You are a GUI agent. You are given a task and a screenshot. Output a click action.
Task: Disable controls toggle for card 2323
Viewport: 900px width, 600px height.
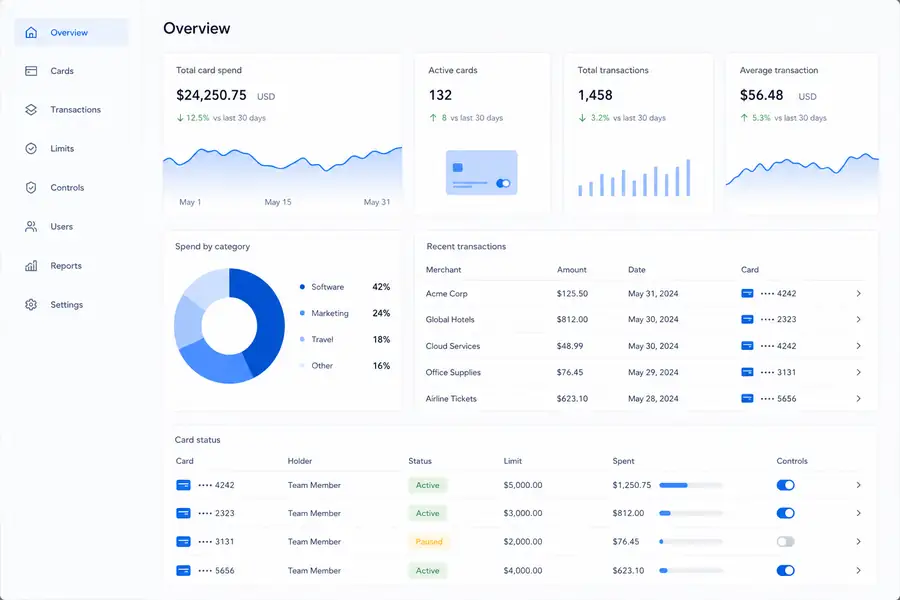tap(785, 513)
